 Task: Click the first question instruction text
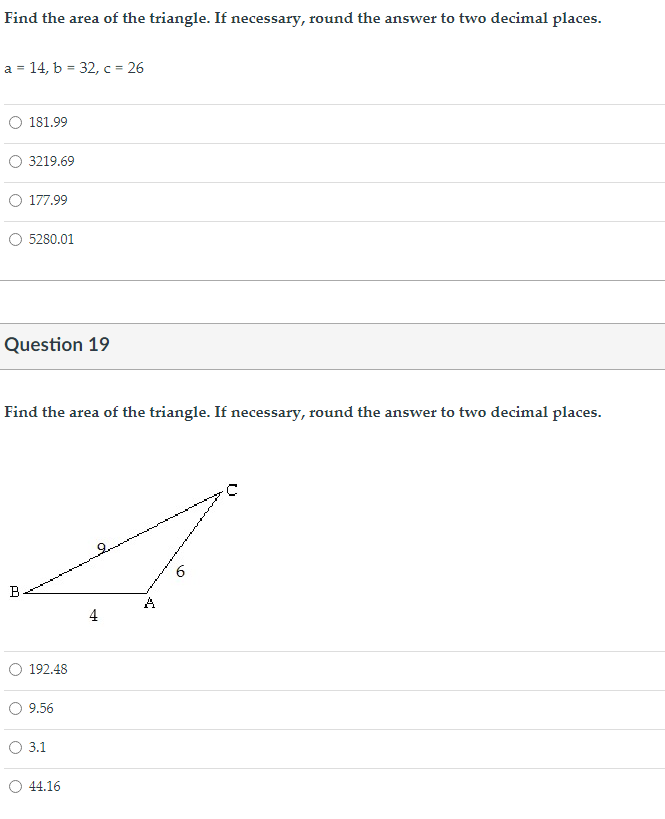[x=300, y=18]
